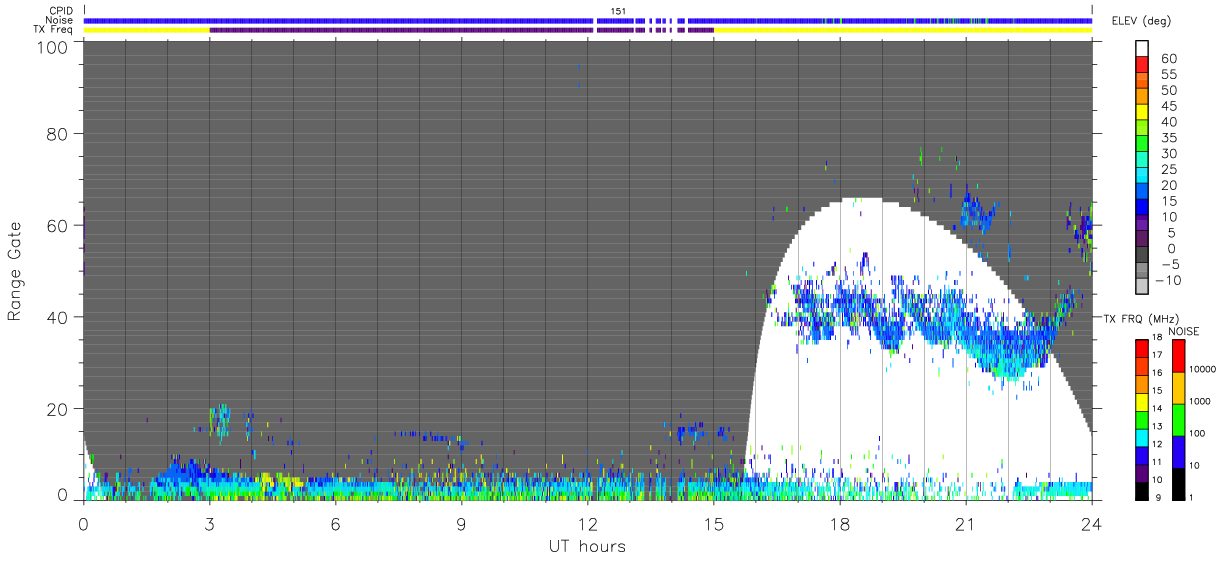Click the TX FRQ scale label '9'
Viewport: 1228px width, 567px height.
1159,497
